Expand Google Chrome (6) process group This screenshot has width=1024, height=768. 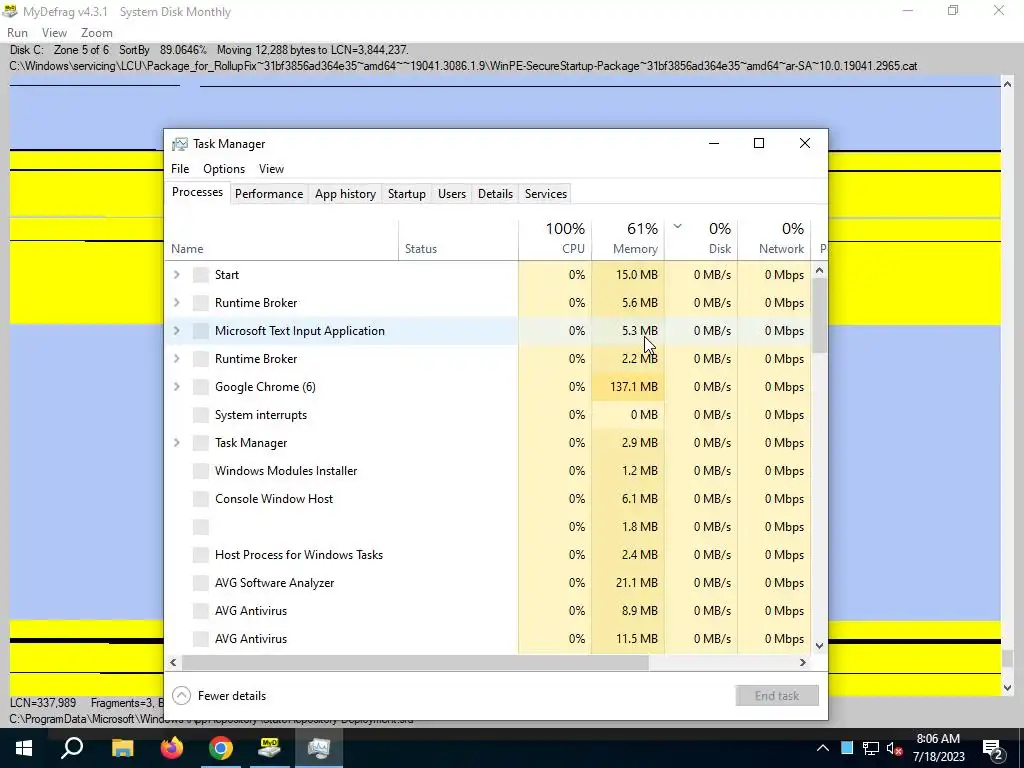coord(176,387)
